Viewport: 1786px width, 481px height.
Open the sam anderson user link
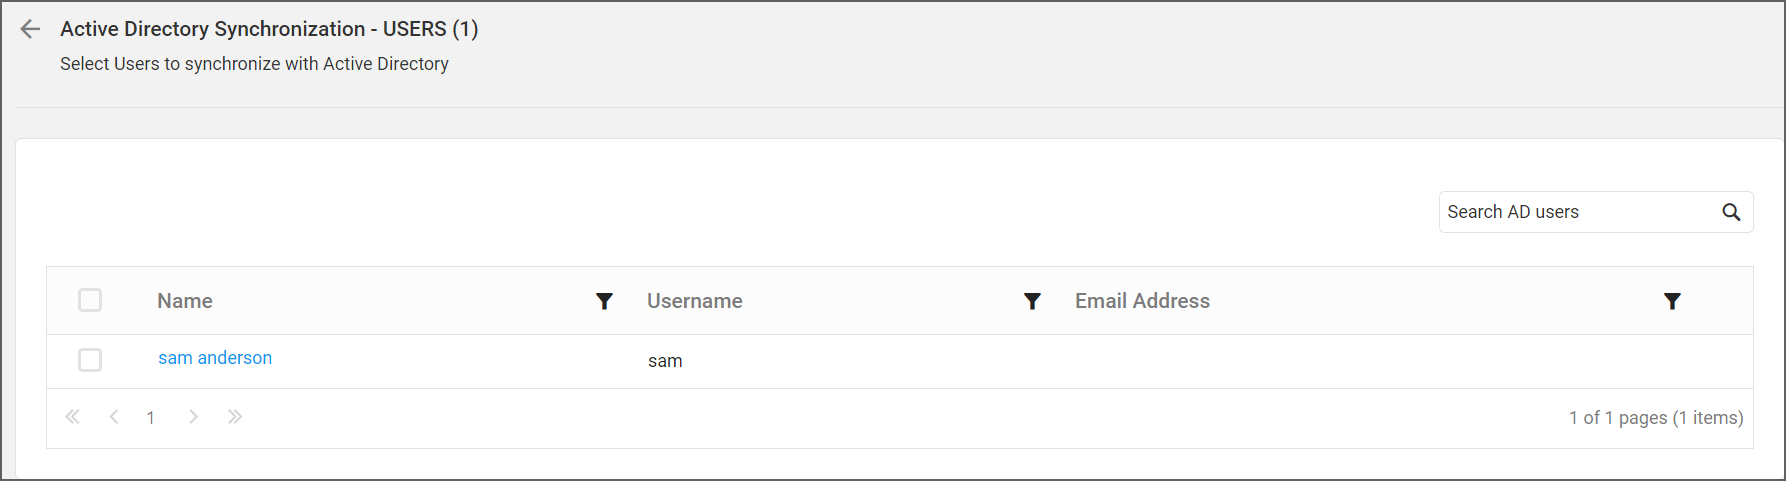point(215,358)
